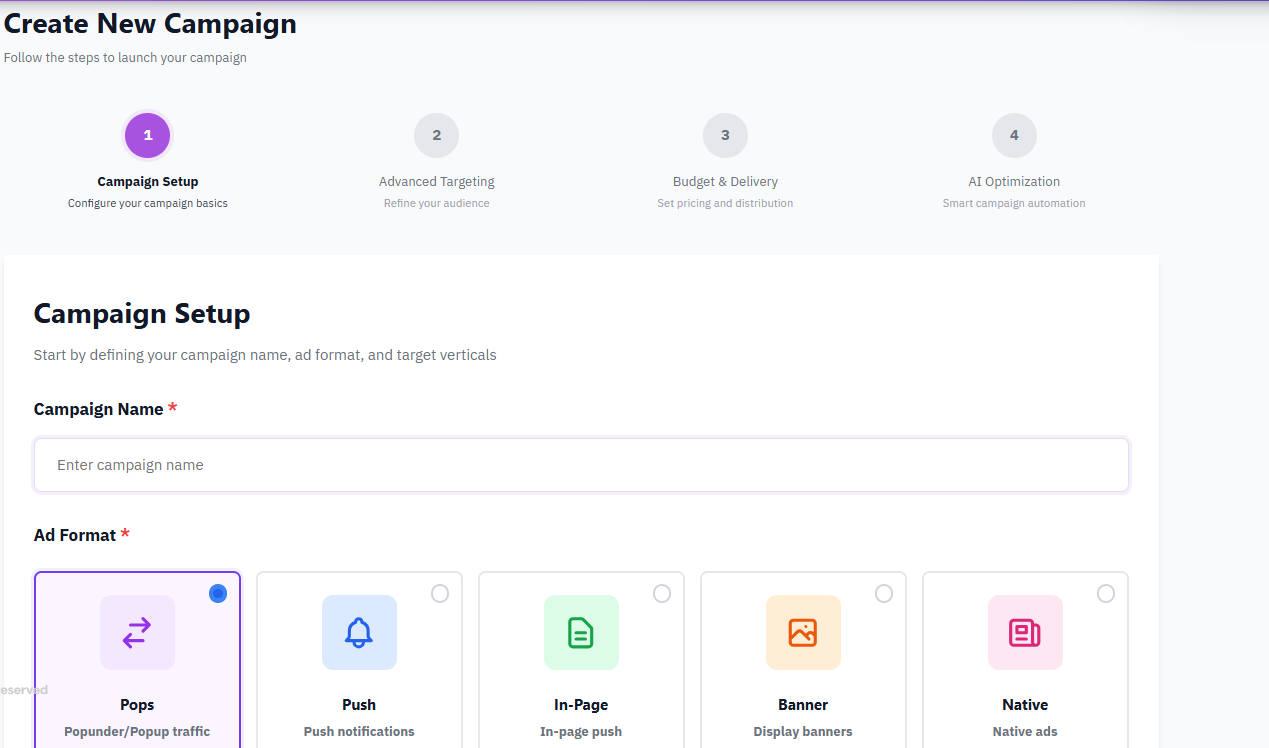Click step 1 circle in stepper
This screenshot has width=1269, height=748.
148,135
